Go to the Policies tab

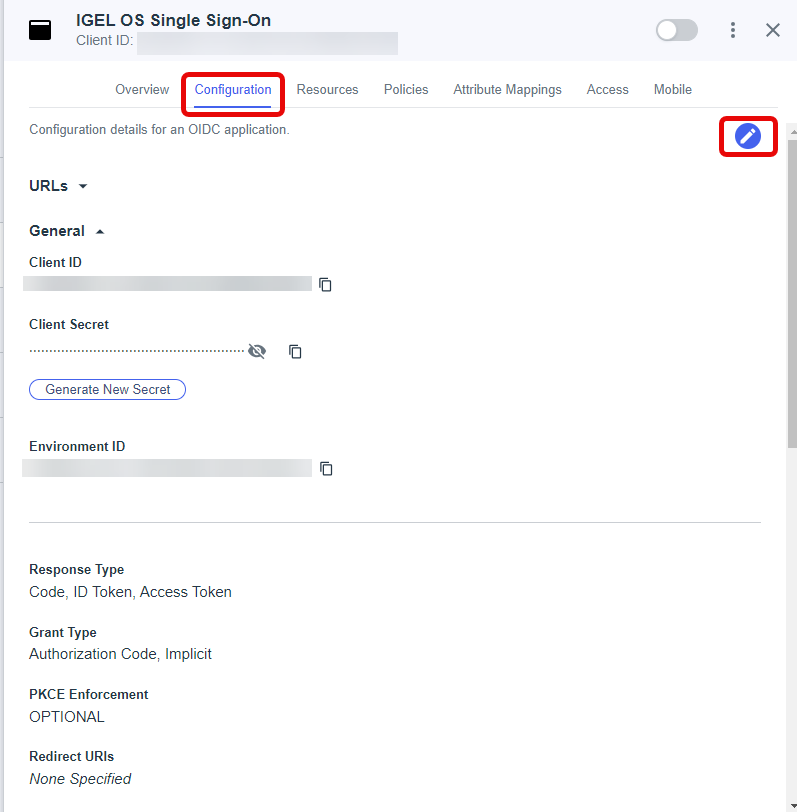(x=406, y=90)
